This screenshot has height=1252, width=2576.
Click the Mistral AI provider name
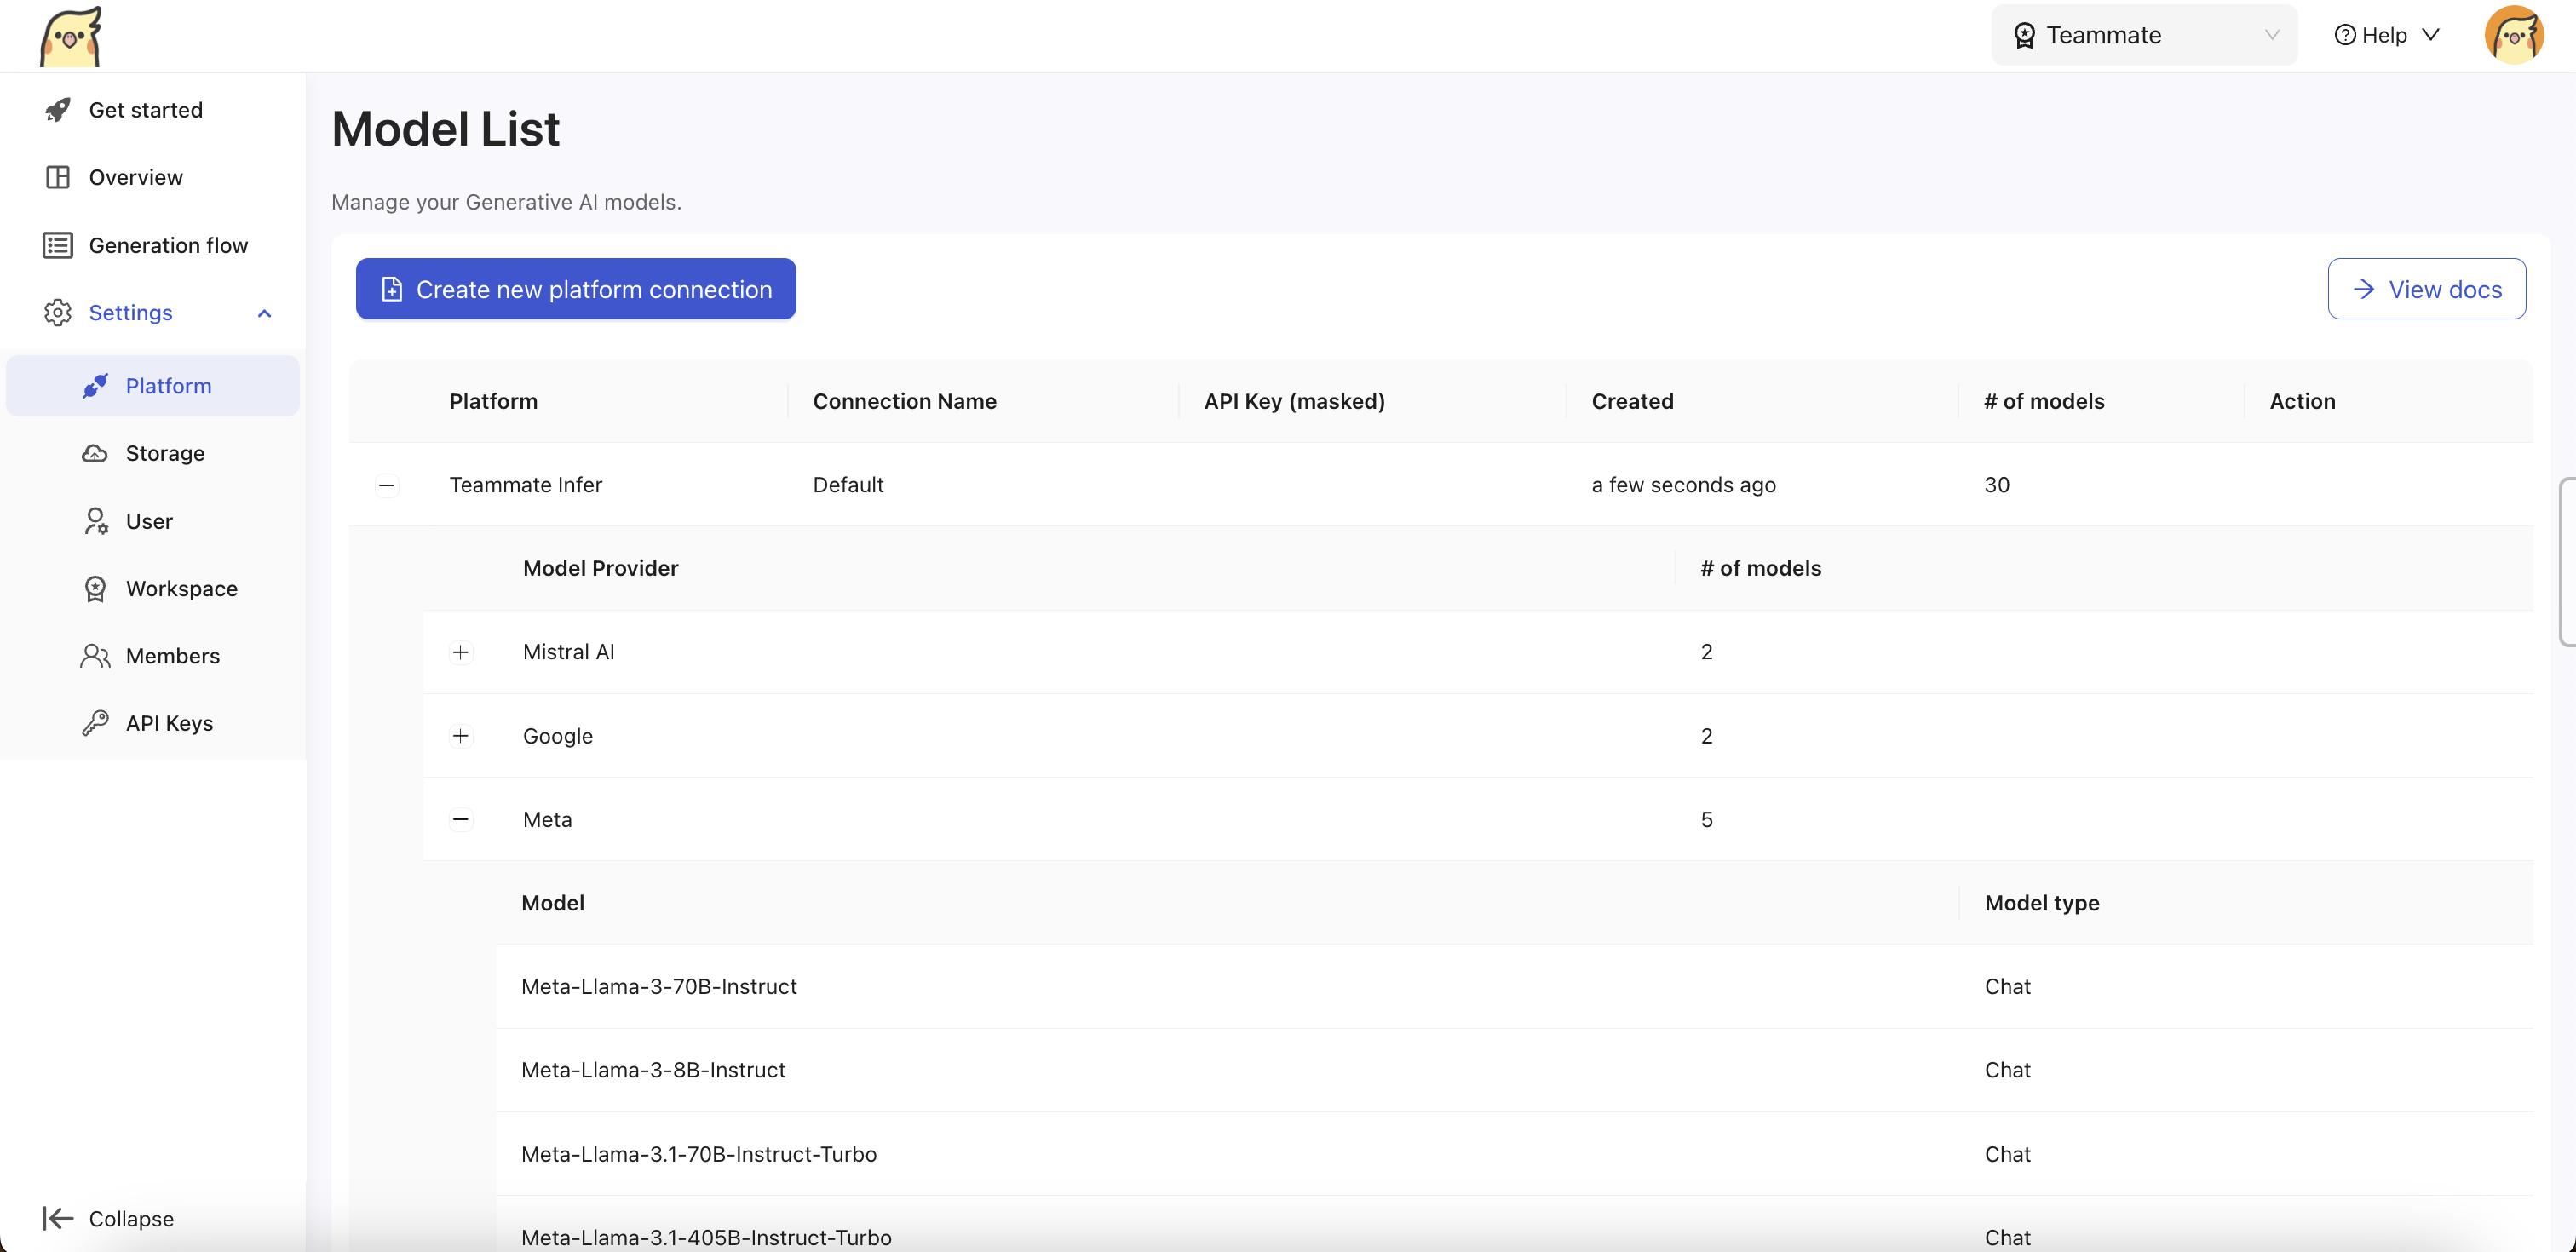568,652
